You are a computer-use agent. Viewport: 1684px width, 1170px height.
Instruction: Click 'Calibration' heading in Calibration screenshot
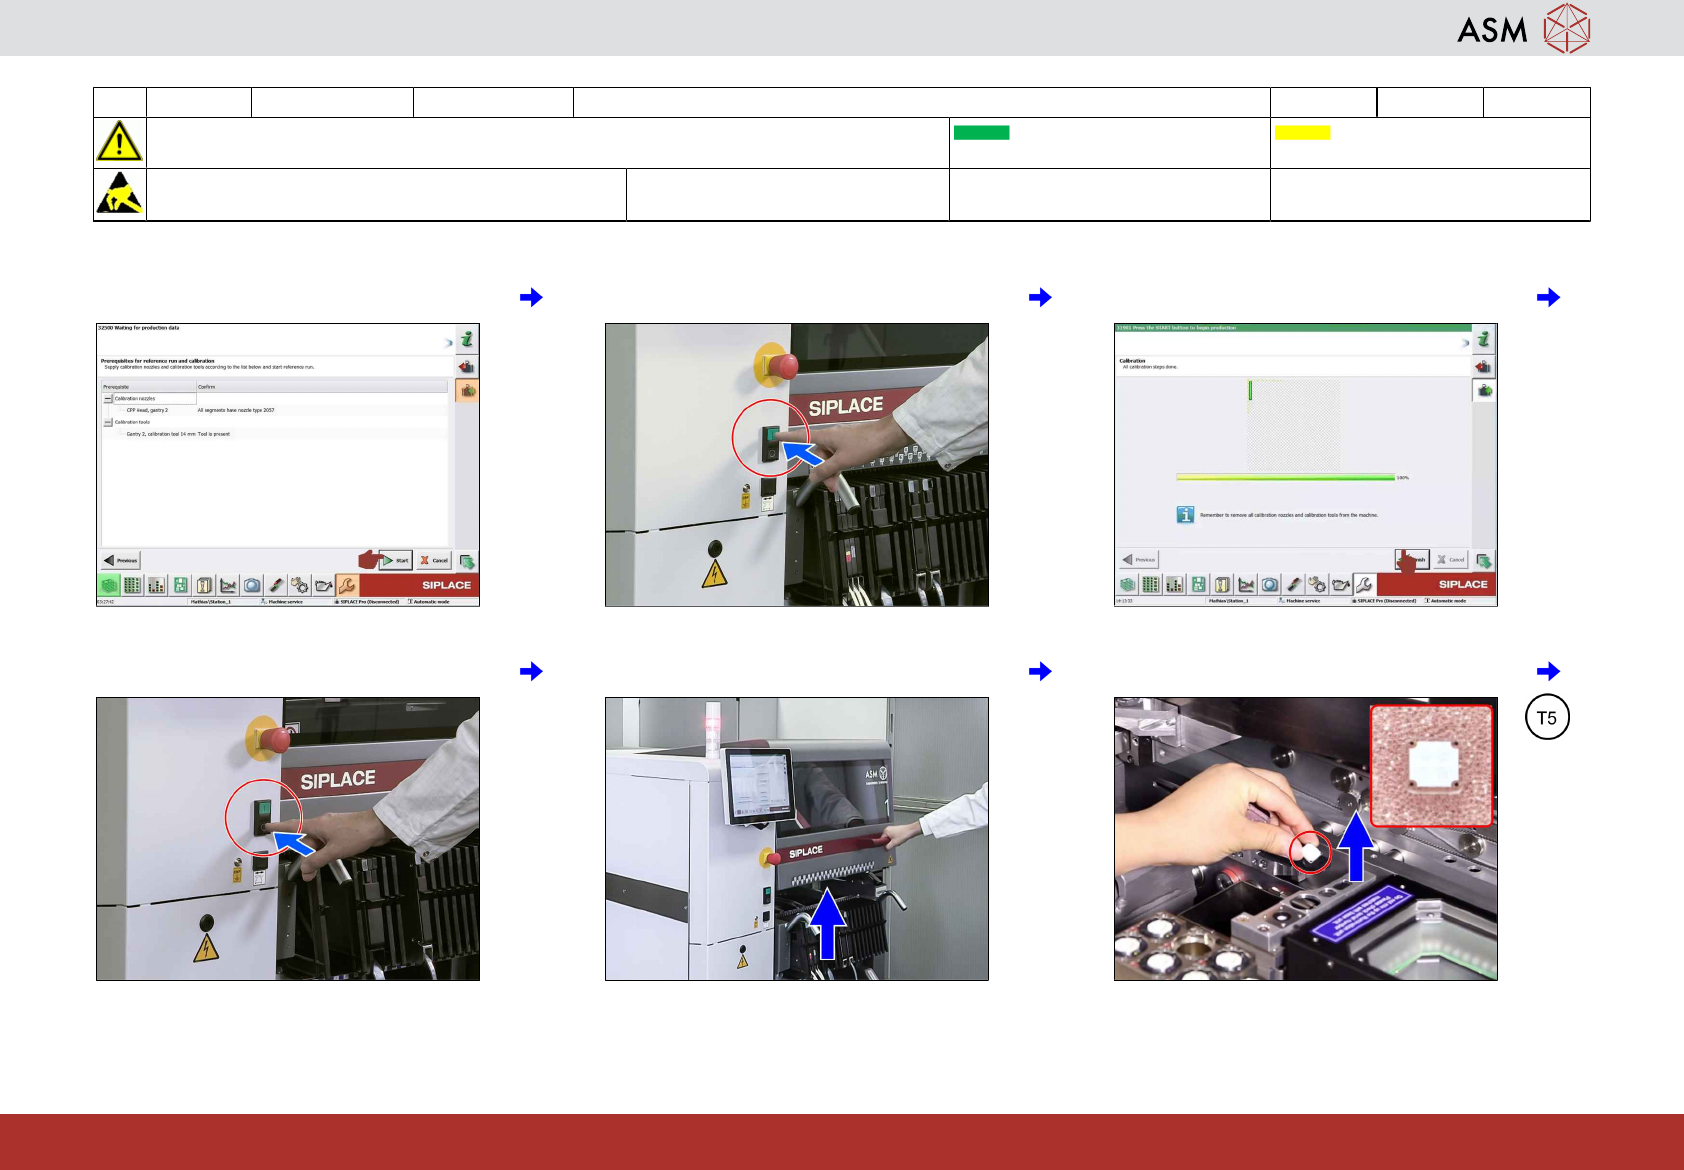1132,361
